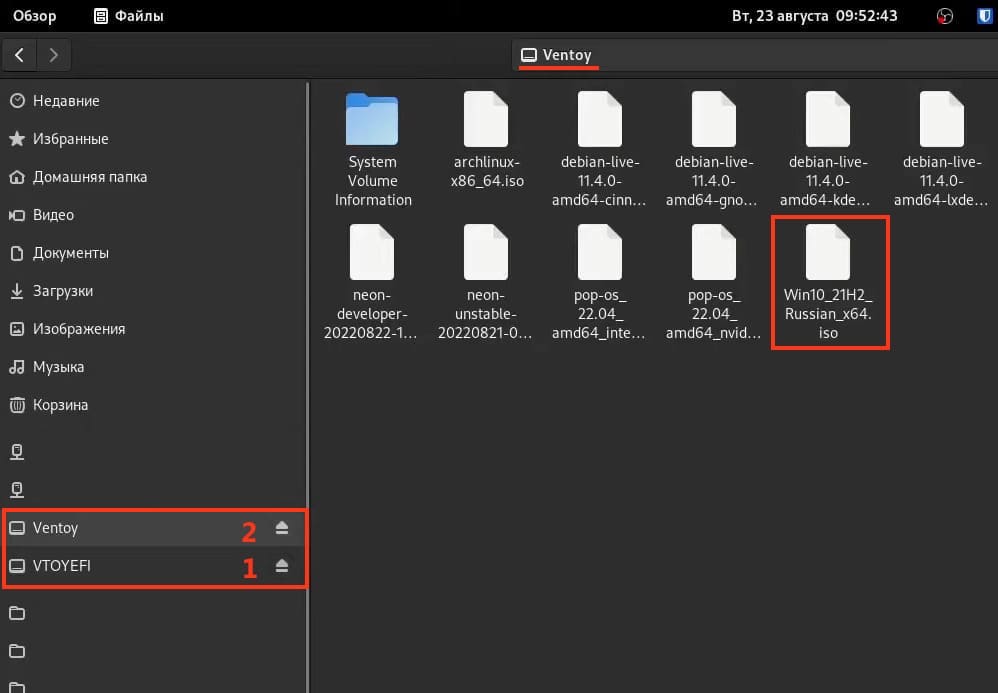This screenshot has height=693, width=998.
Task: Eject the Ventoy drive
Action: pyautogui.click(x=282, y=528)
